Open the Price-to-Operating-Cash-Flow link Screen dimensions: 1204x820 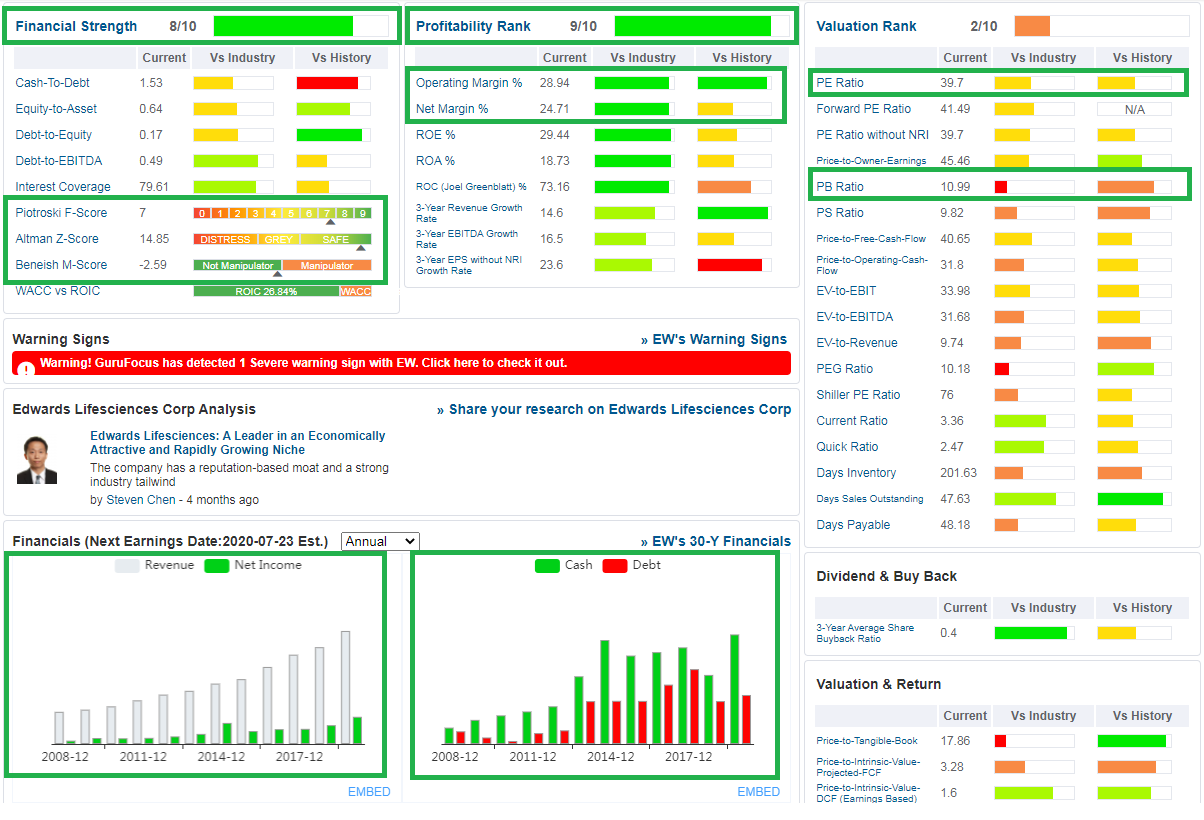click(871, 265)
